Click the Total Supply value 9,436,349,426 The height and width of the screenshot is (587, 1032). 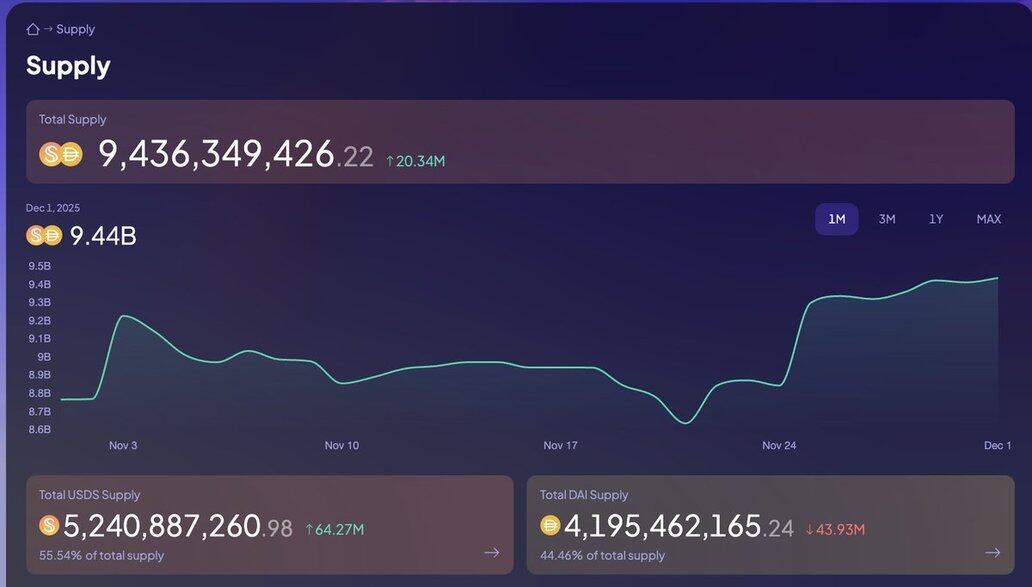click(x=216, y=154)
